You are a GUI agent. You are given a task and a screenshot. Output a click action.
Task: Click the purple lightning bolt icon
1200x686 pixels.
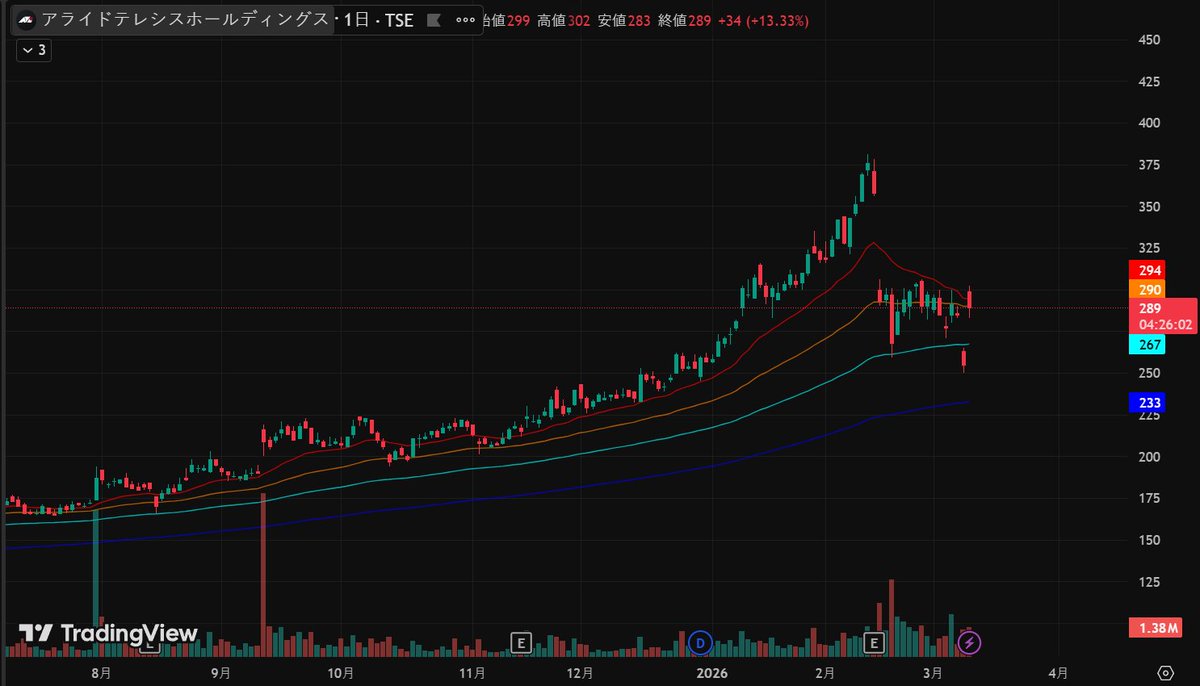coord(968,642)
